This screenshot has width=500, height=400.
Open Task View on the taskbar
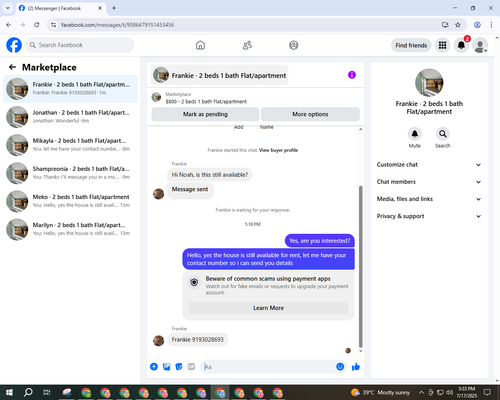pos(47,392)
